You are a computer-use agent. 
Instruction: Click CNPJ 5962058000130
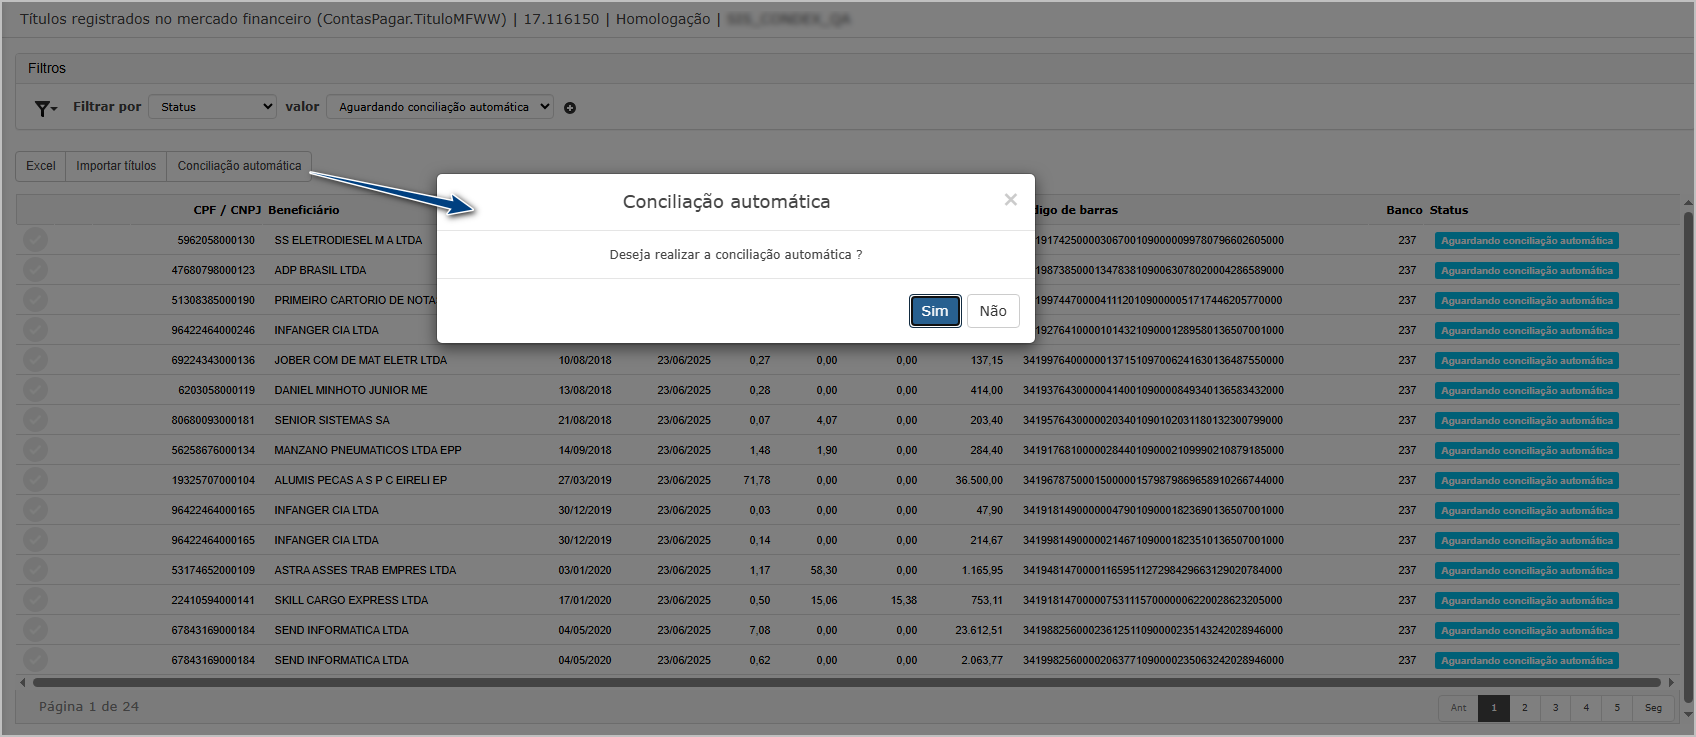pyautogui.click(x=216, y=240)
